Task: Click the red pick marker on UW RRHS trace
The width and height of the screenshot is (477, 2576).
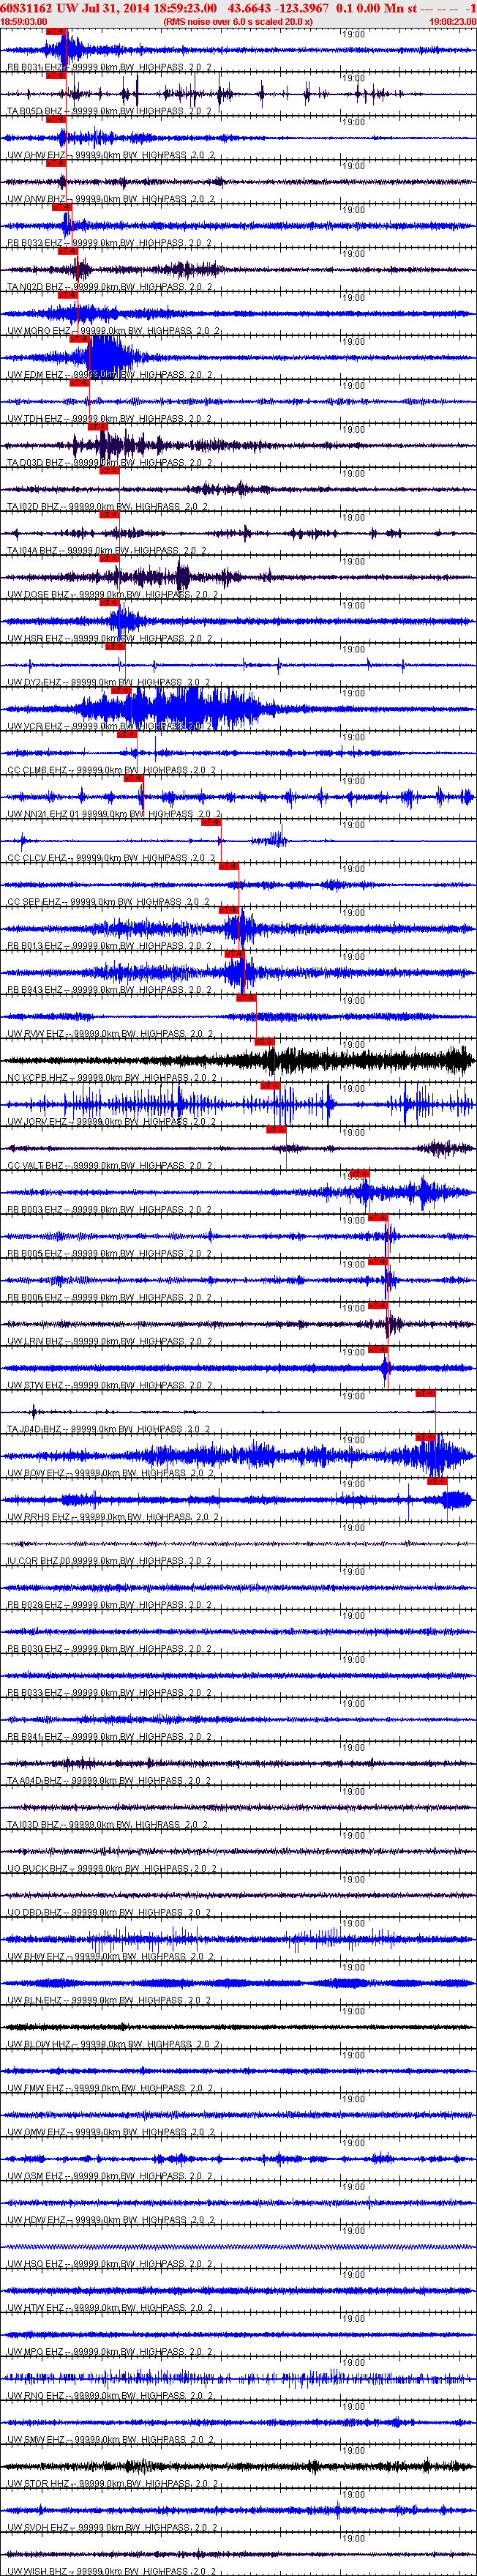Action: (x=437, y=1481)
